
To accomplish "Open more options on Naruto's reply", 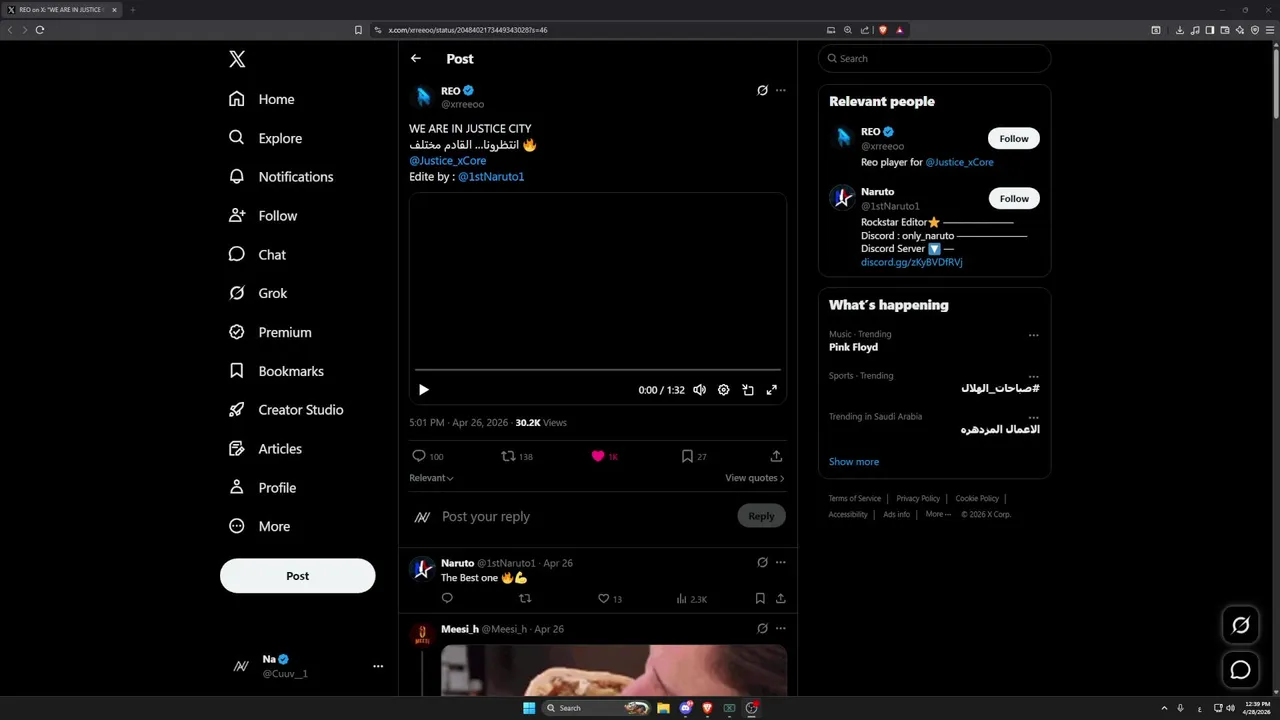I will [781, 562].
